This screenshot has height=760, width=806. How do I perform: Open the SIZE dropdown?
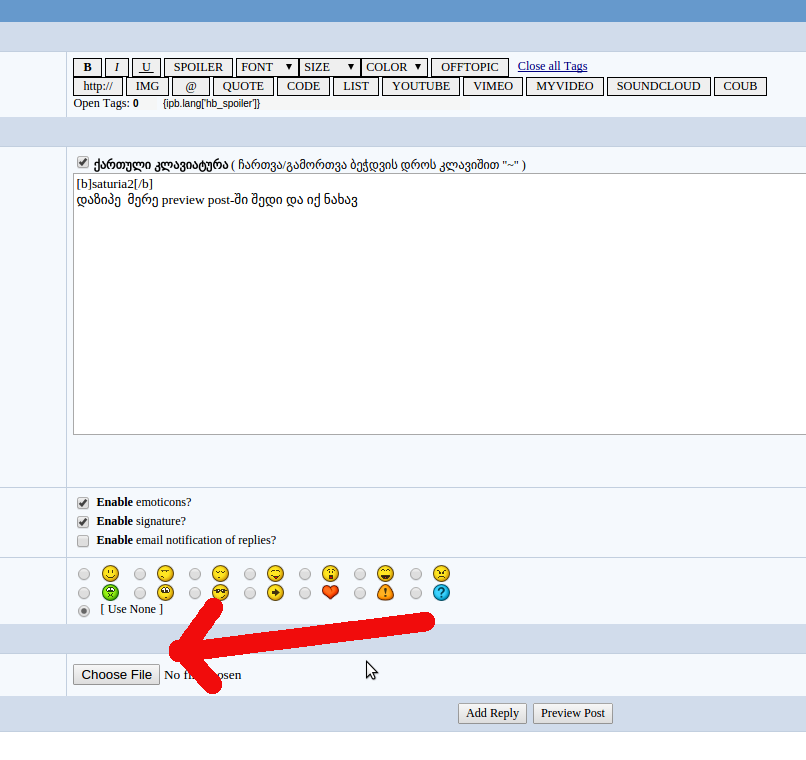pos(329,67)
